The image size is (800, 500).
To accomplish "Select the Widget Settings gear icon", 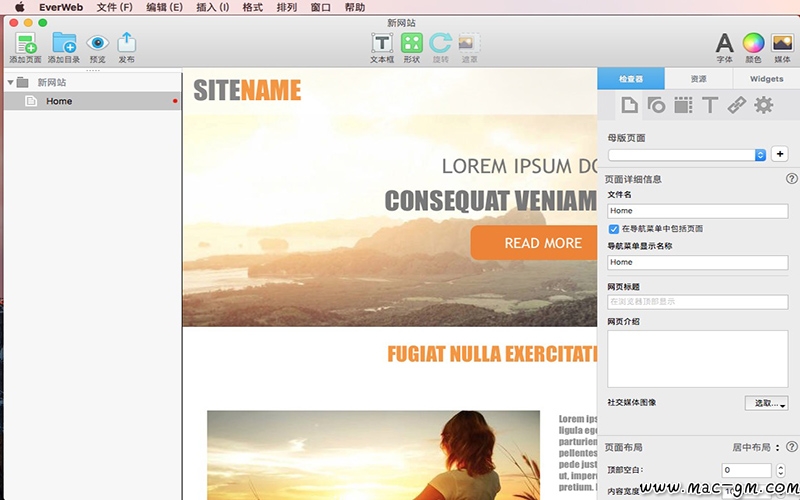I will pyautogui.click(x=763, y=106).
